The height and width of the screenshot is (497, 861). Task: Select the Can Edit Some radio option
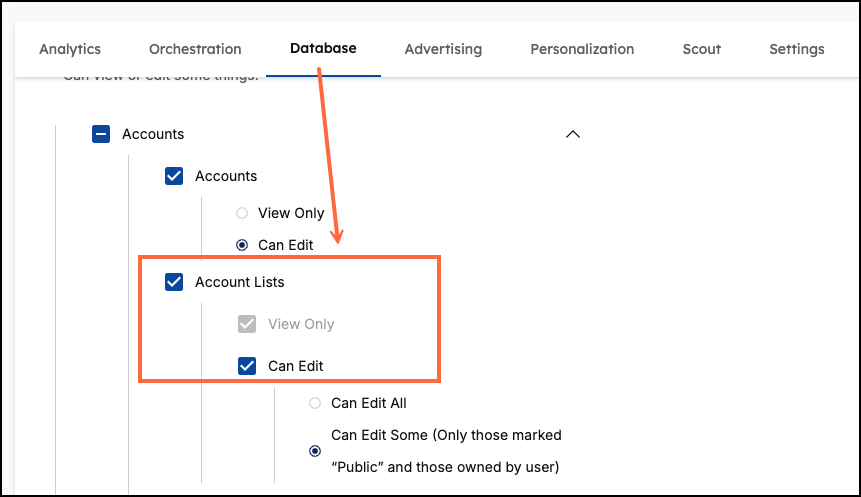tap(315, 451)
